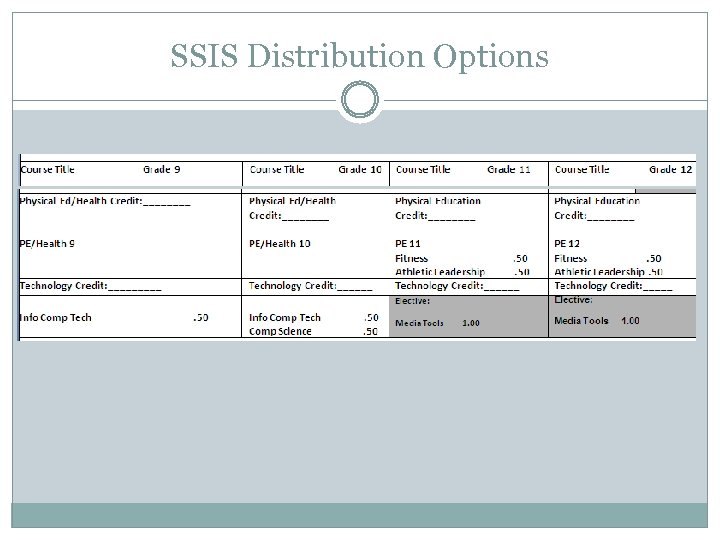Select the 'PE 12' entry

567,244
